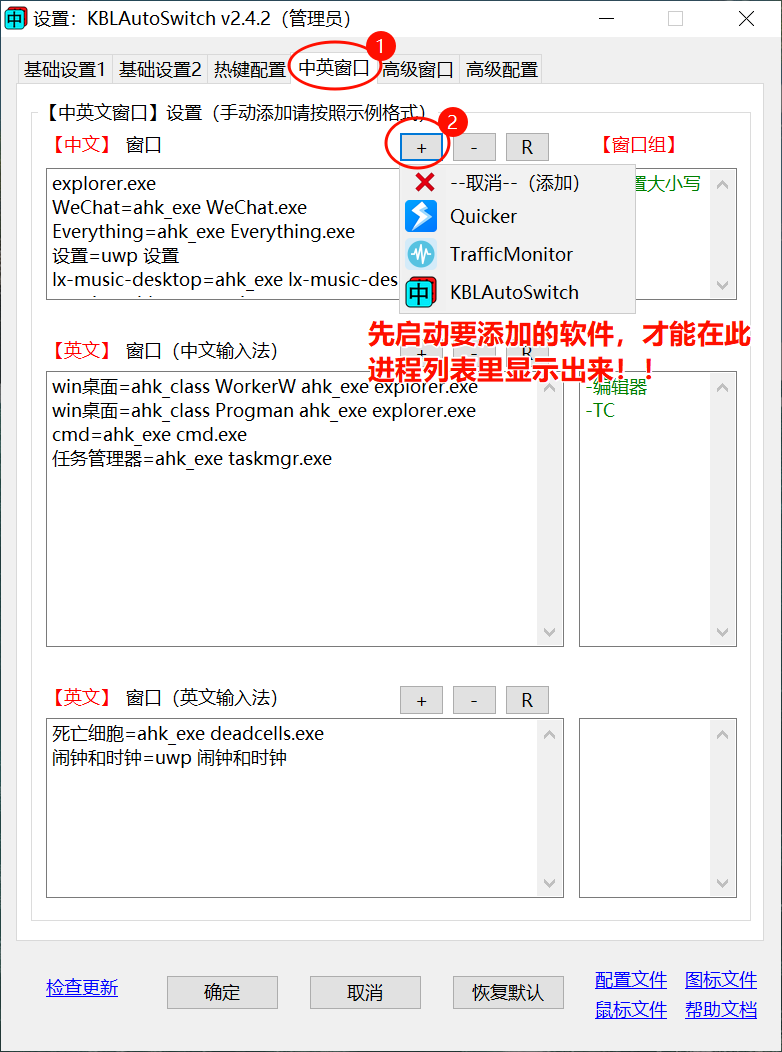Viewport: 782px width, 1052px height.
Task: Click minus button beside Chinese window list
Action: pos(474,147)
